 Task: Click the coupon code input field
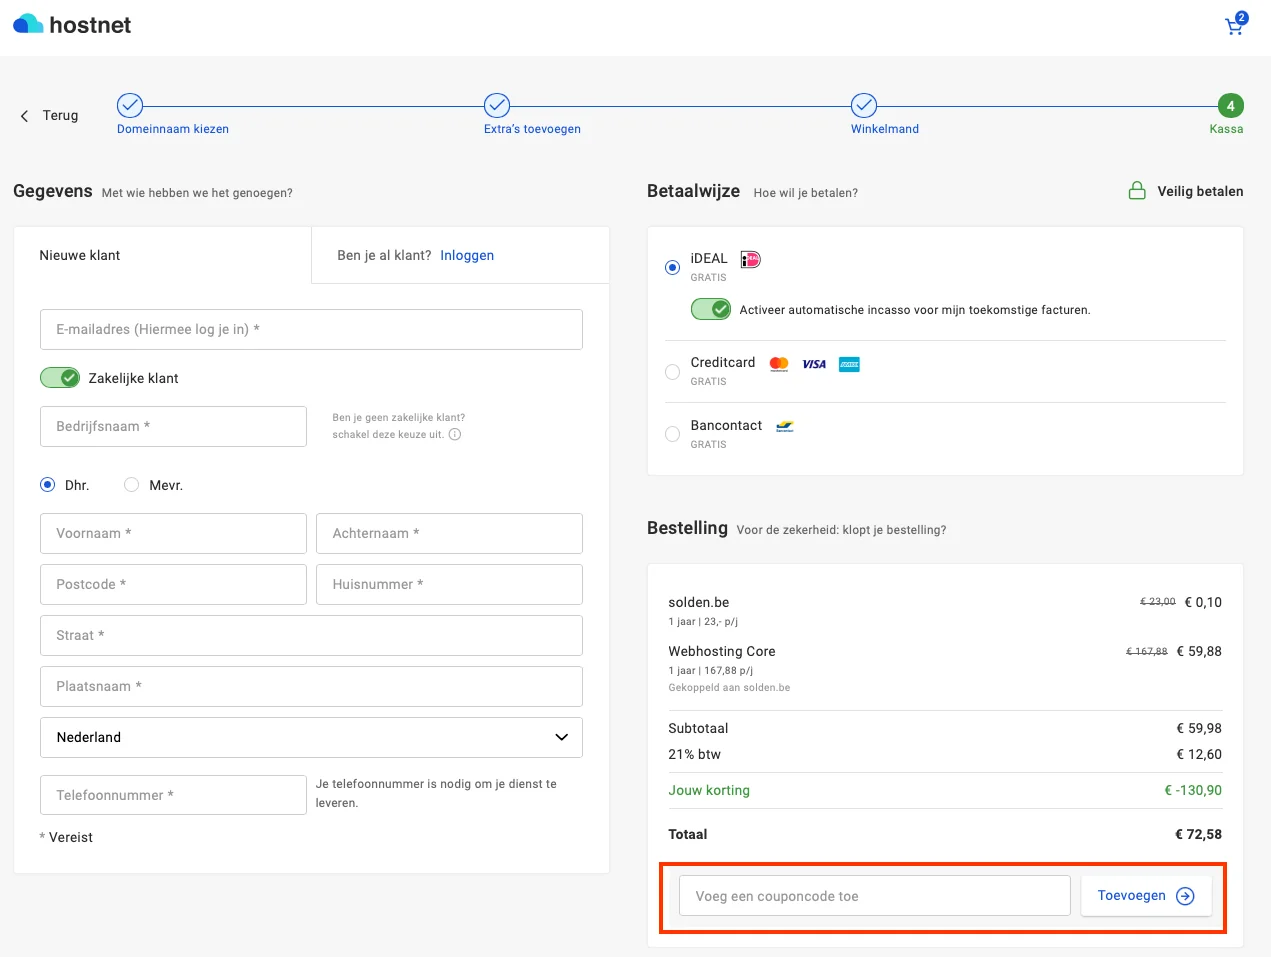(874, 896)
